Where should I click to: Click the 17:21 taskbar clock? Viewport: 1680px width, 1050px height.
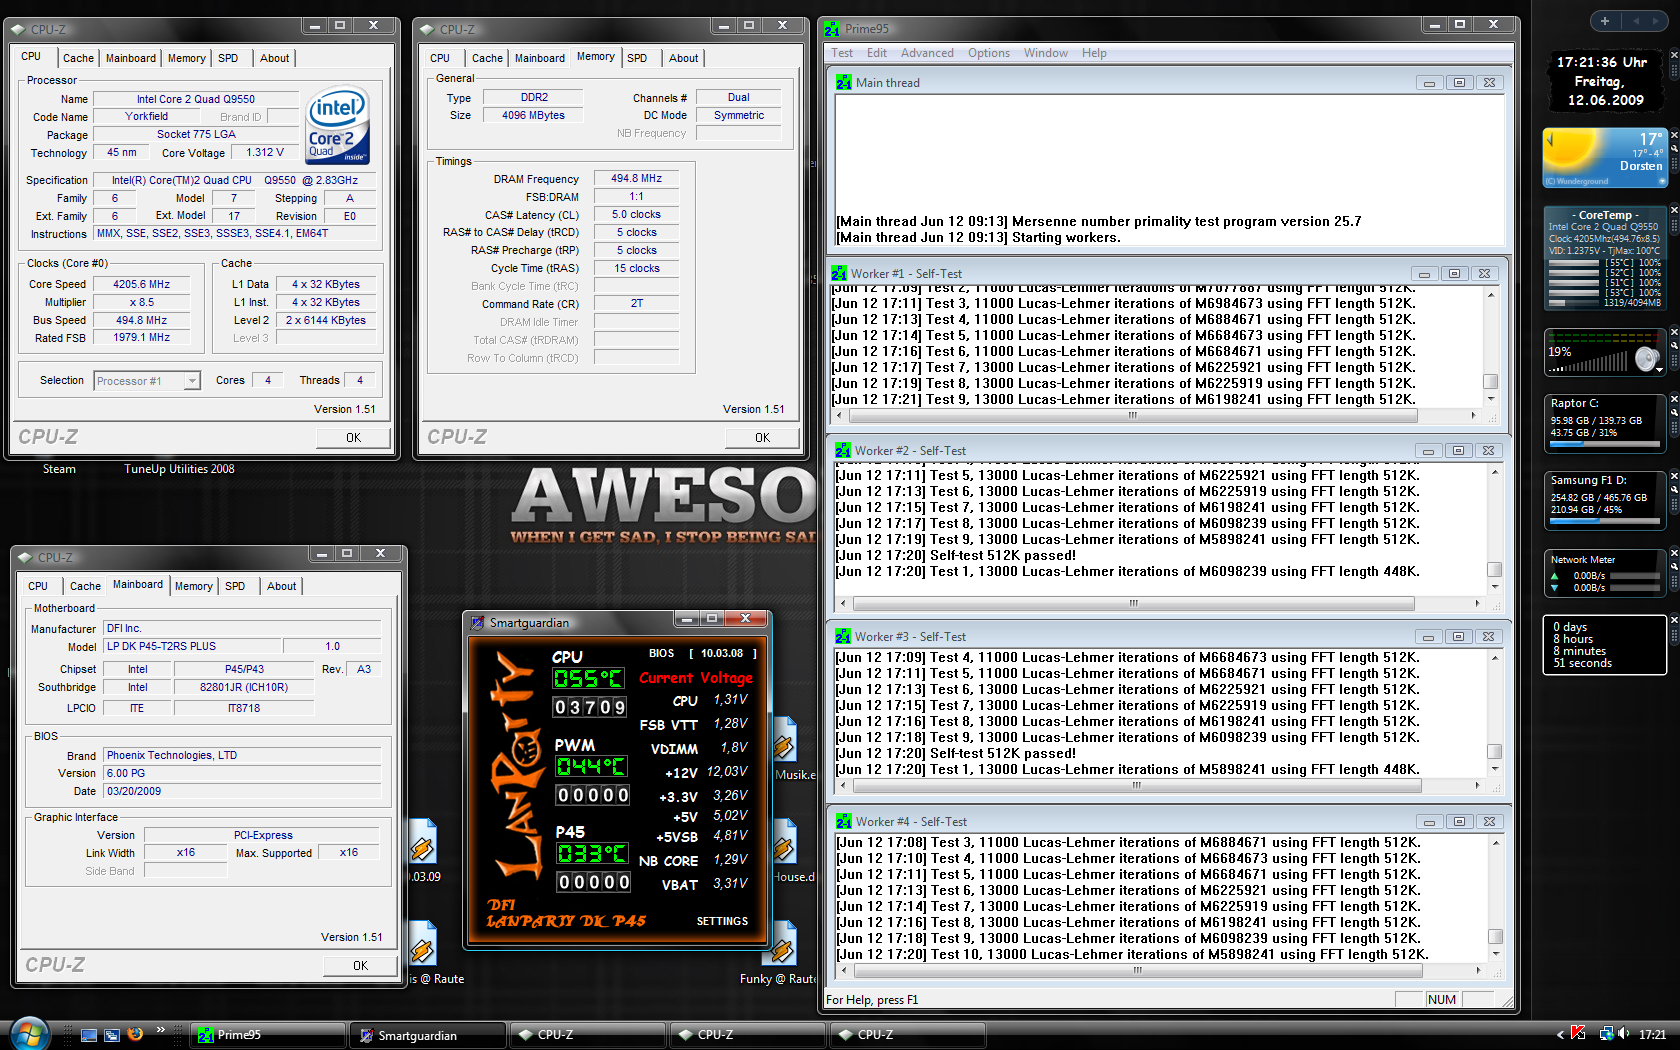[1652, 1035]
